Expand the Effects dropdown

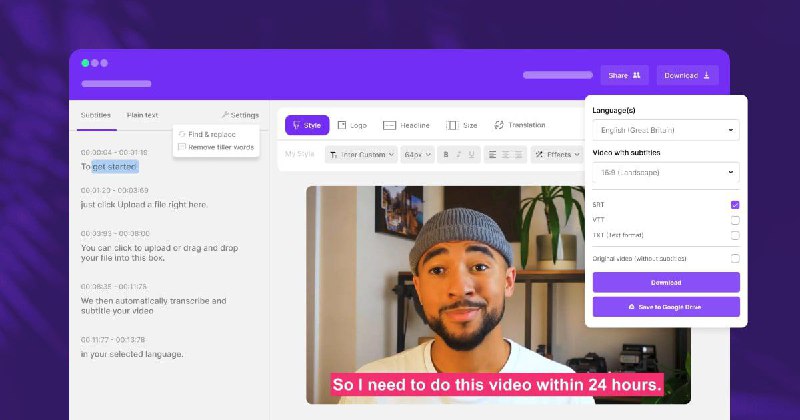coord(557,155)
